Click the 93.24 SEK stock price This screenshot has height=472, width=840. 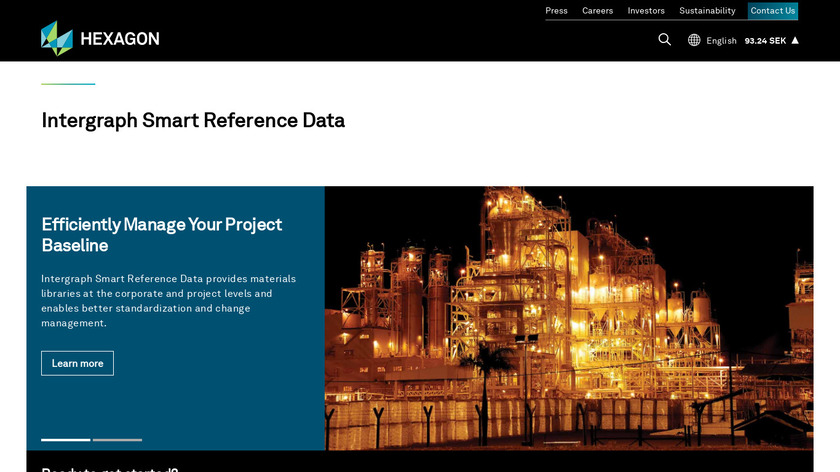pyautogui.click(x=765, y=41)
